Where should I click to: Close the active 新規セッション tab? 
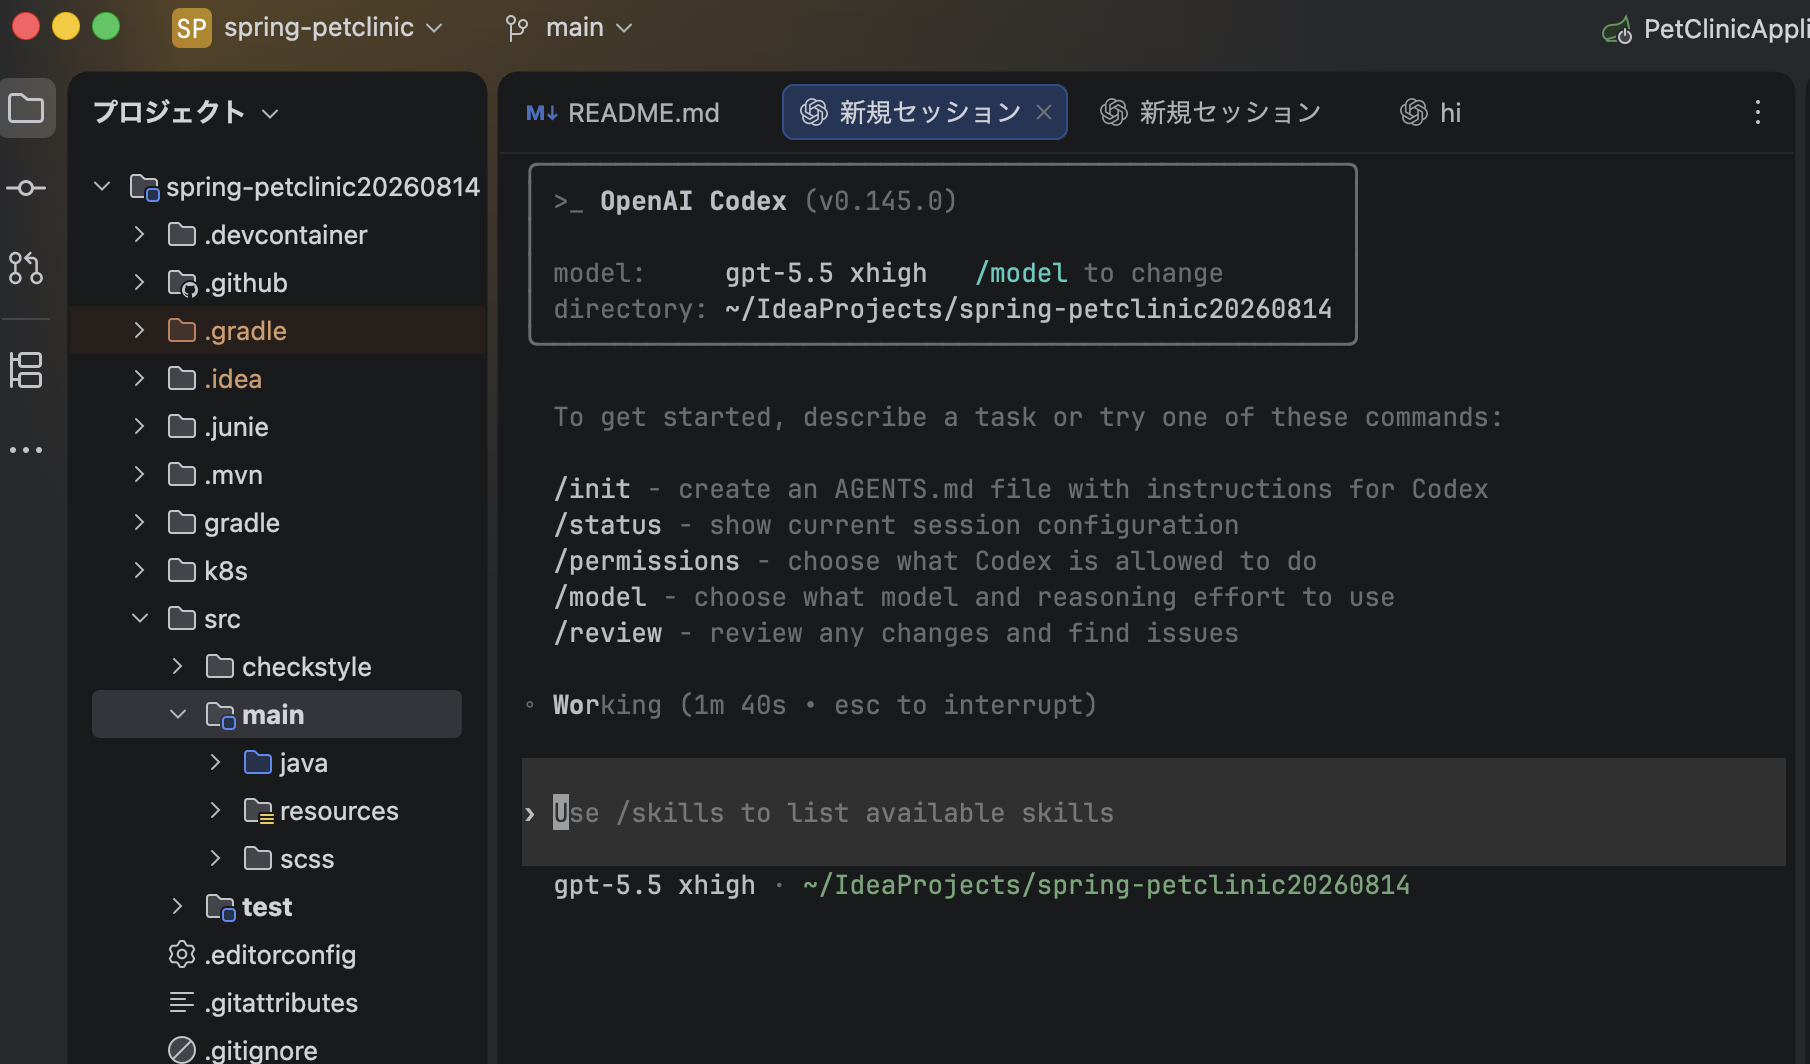(1044, 112)
